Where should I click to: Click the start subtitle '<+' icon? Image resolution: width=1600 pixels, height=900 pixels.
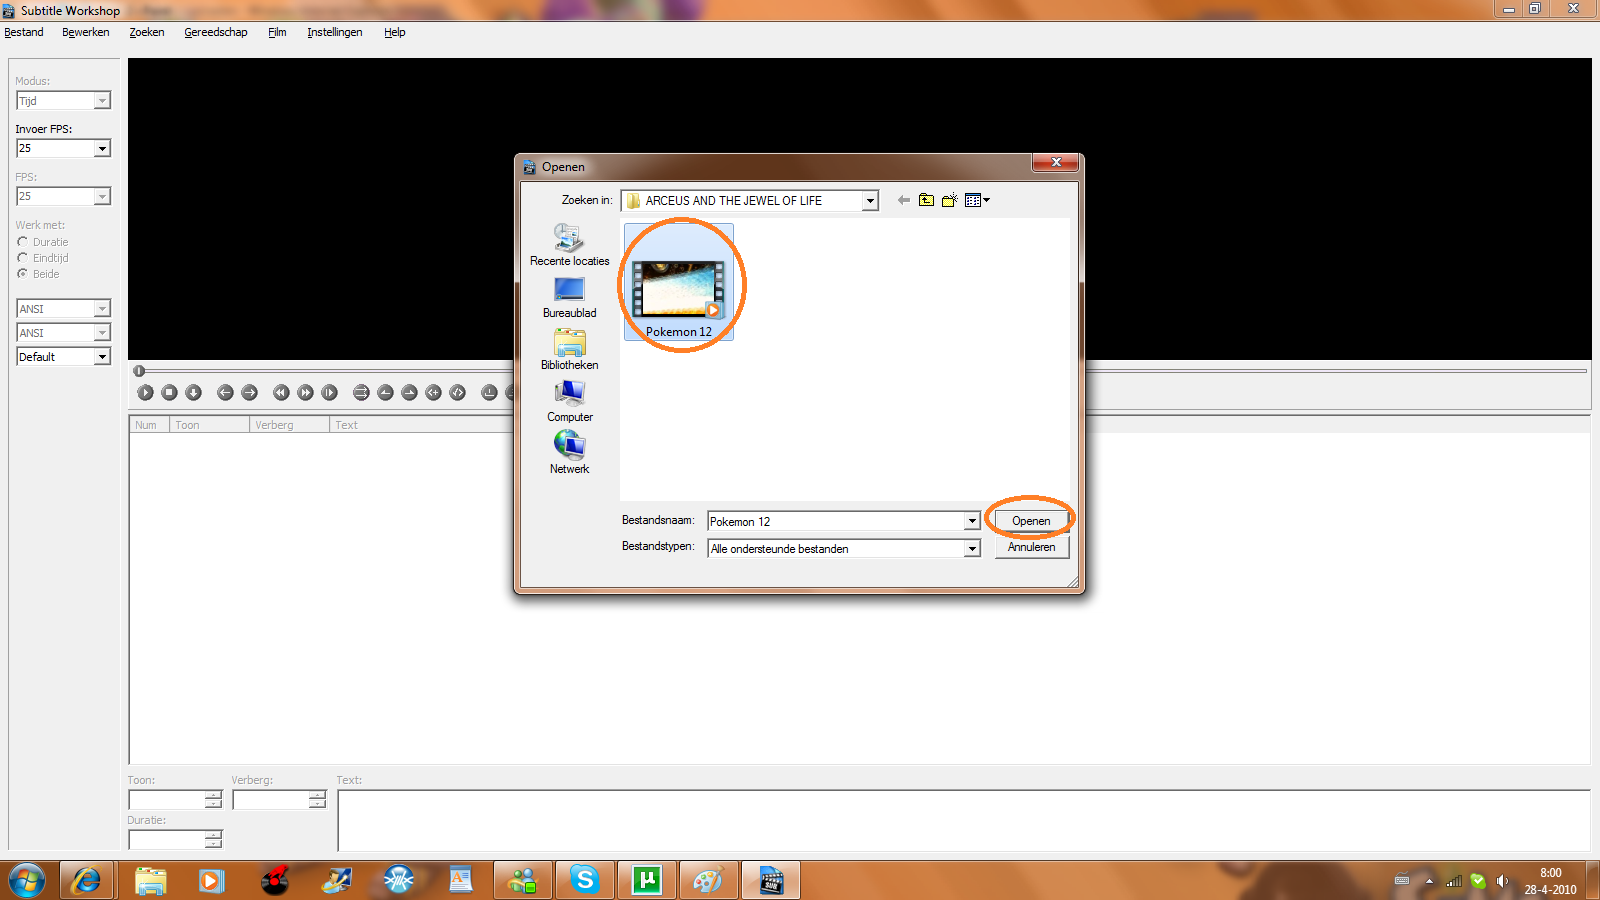433,393
